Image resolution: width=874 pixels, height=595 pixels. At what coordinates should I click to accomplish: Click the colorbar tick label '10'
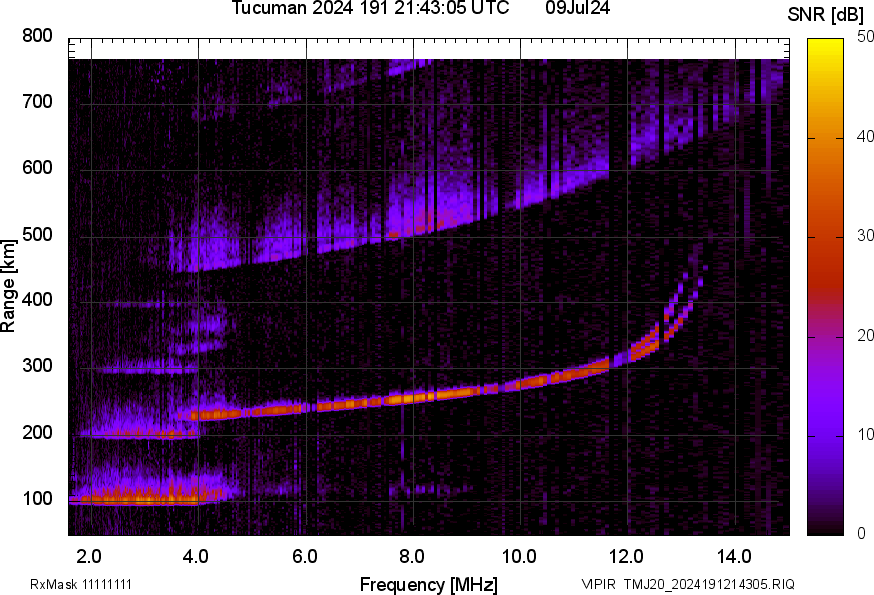(865, 435)
